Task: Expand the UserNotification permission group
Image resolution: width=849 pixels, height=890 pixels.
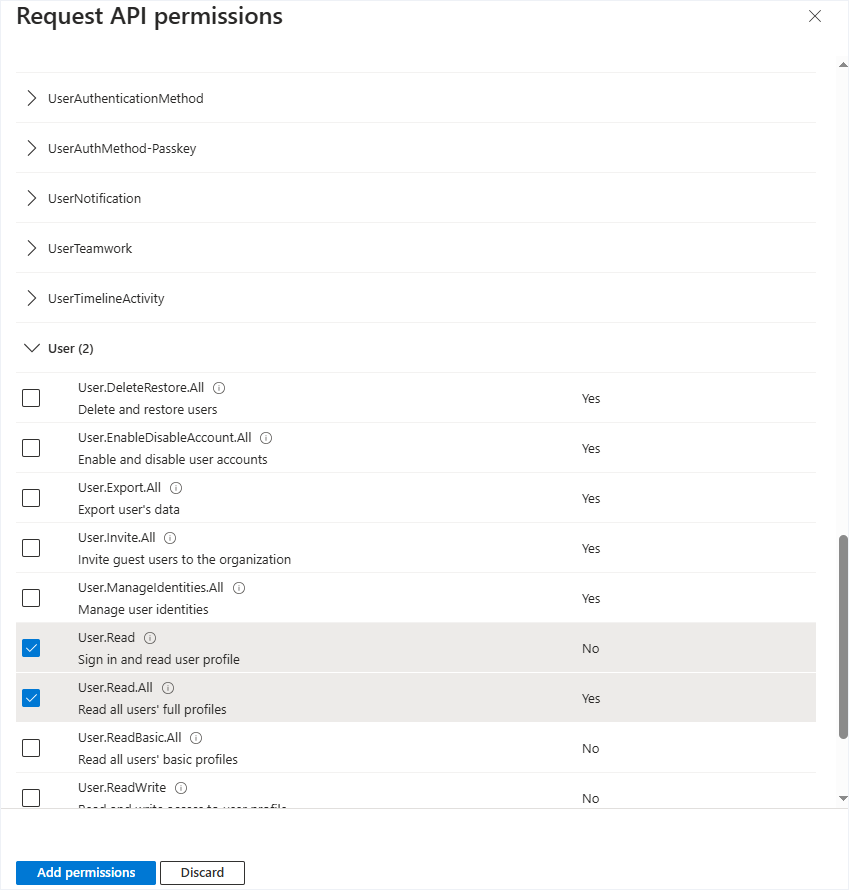Action: [x=94, y=199]
